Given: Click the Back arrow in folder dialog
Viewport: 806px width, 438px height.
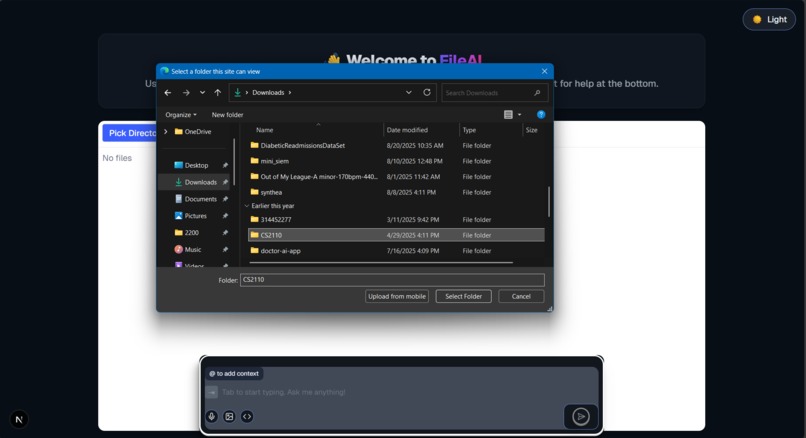Looking at the screenshot, I should (x=168, y=93).
